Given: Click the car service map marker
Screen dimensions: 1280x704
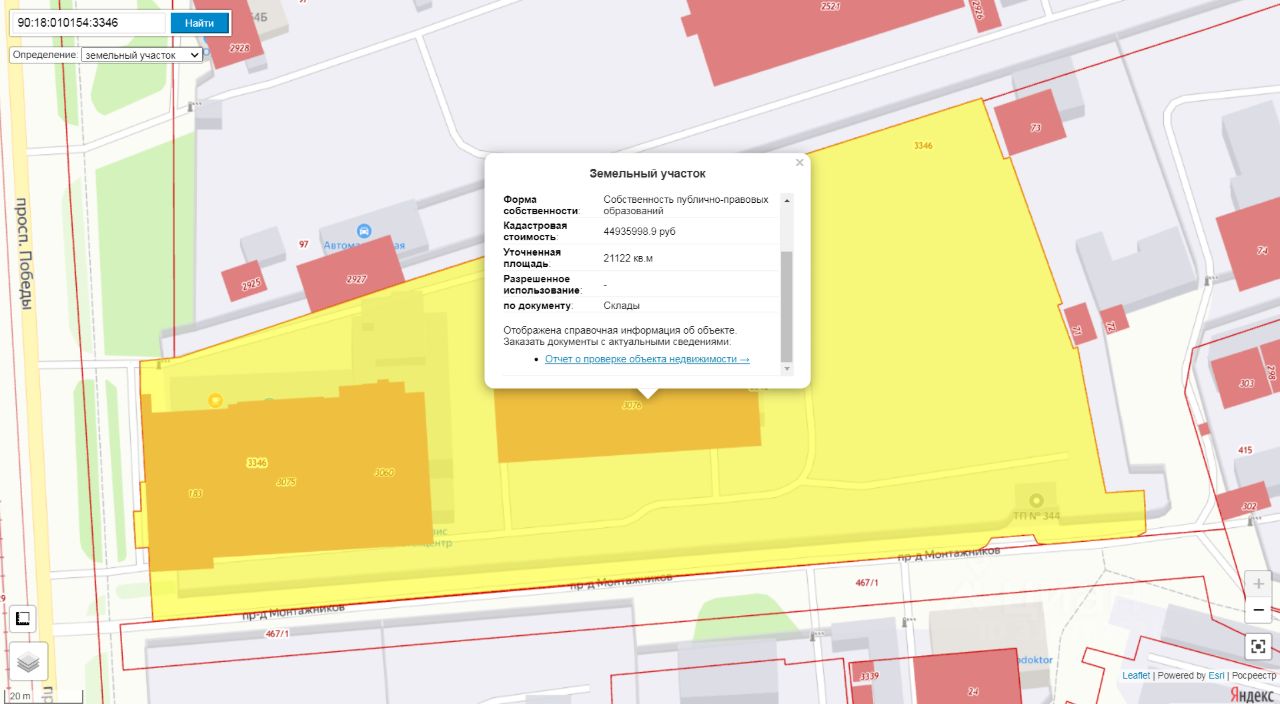Looking at the screenshot, I should pos(363,231).
